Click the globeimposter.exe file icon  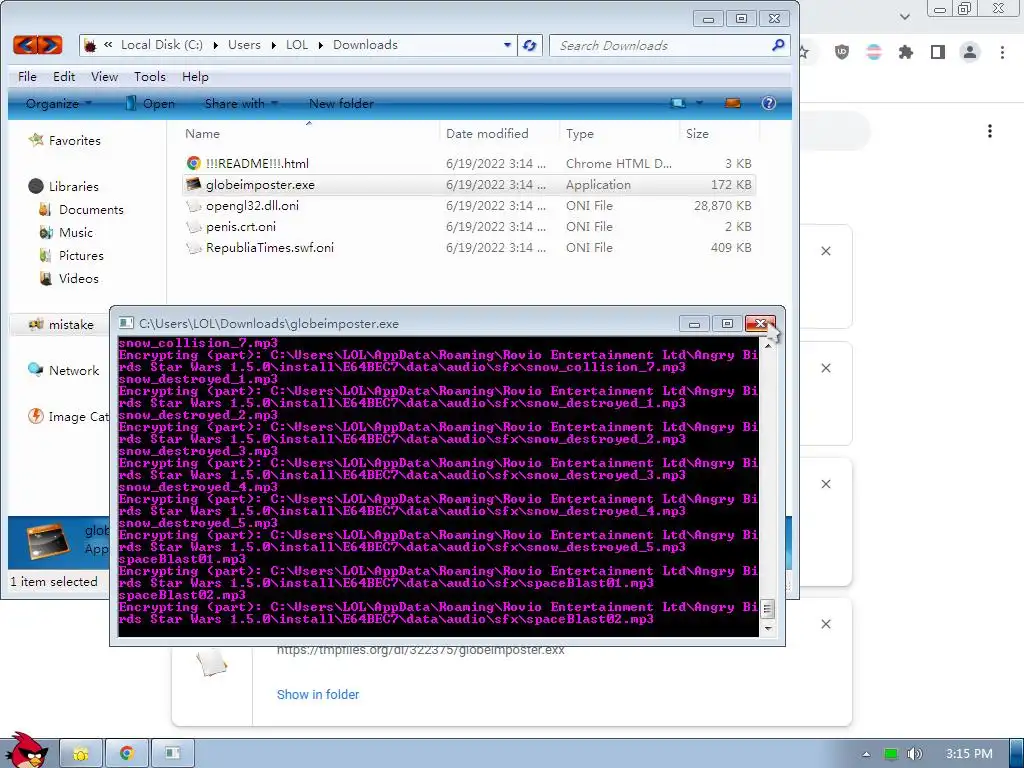[193, 184]
